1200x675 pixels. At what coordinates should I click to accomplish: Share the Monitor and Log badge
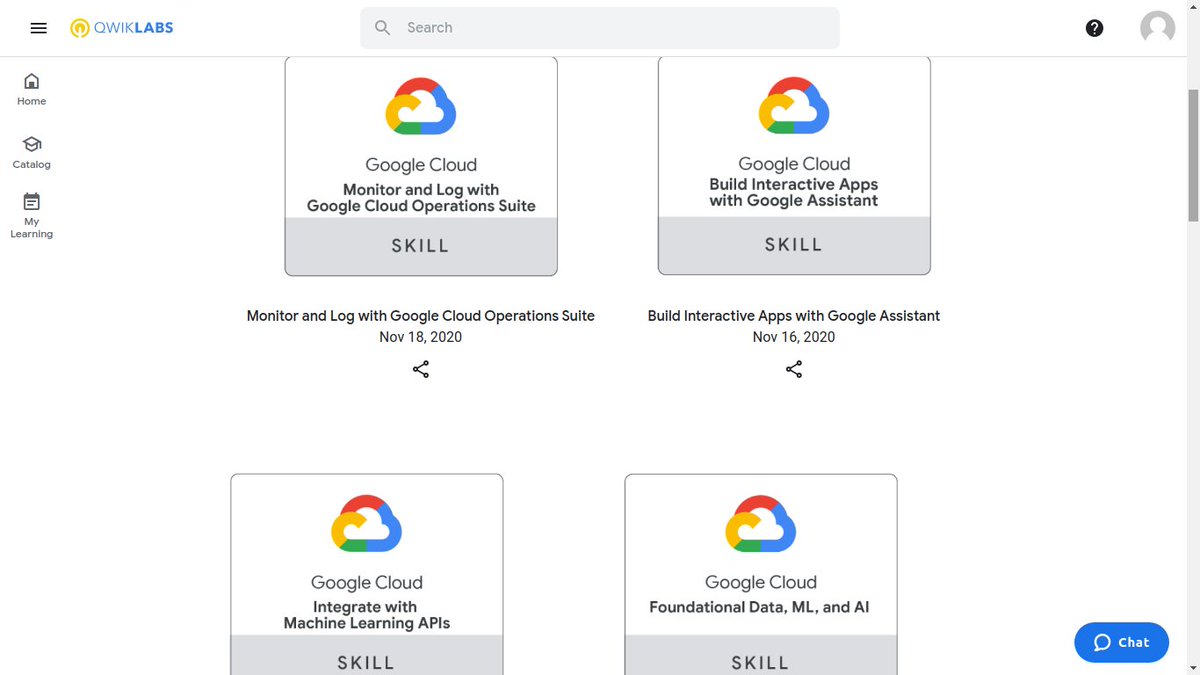421,369
